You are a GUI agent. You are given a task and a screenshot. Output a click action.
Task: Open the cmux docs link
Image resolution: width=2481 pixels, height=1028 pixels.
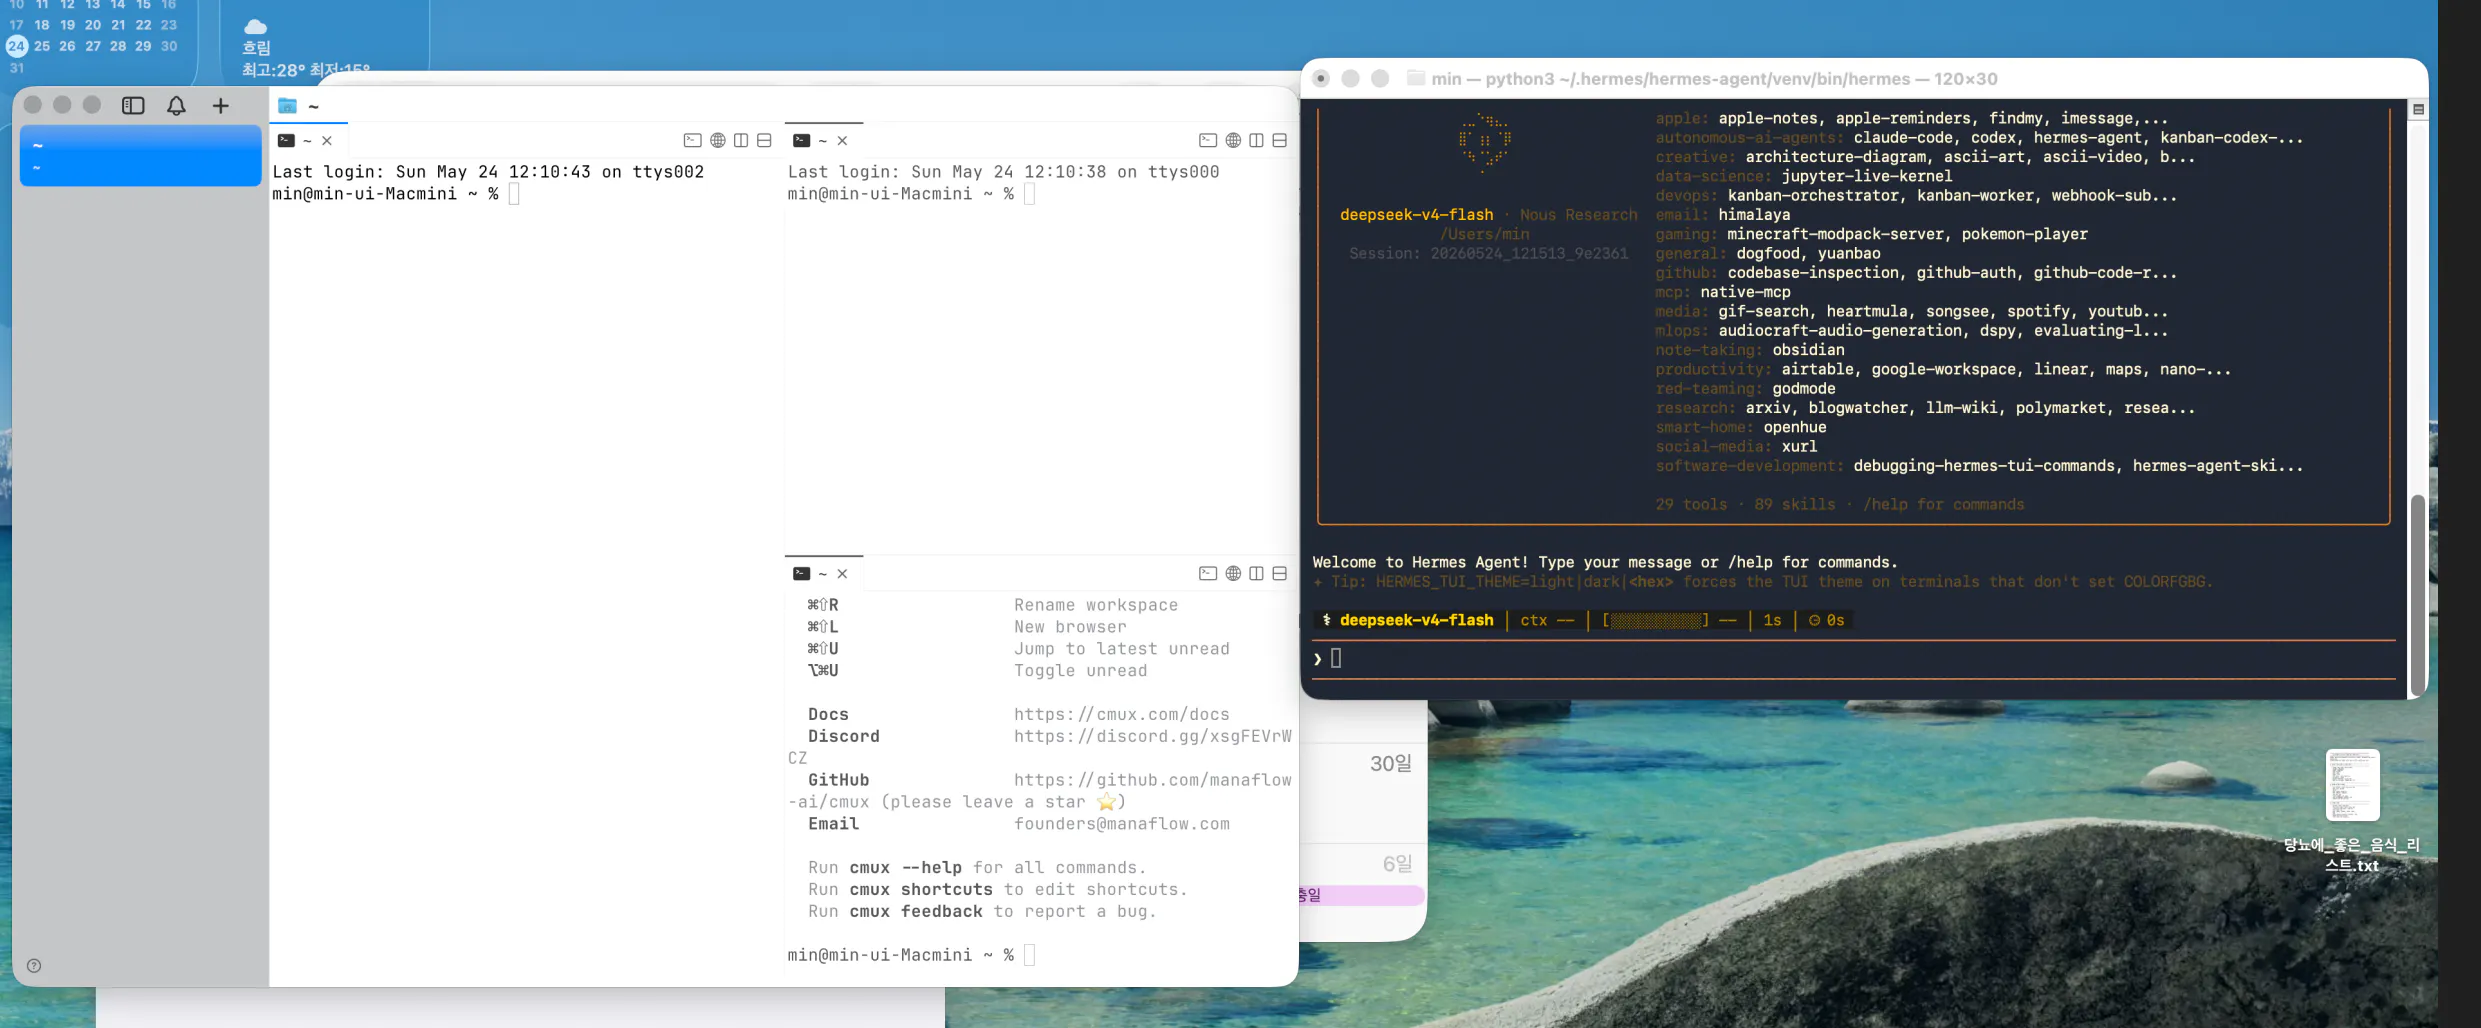pyautogui.click(x=1121, y=714)
